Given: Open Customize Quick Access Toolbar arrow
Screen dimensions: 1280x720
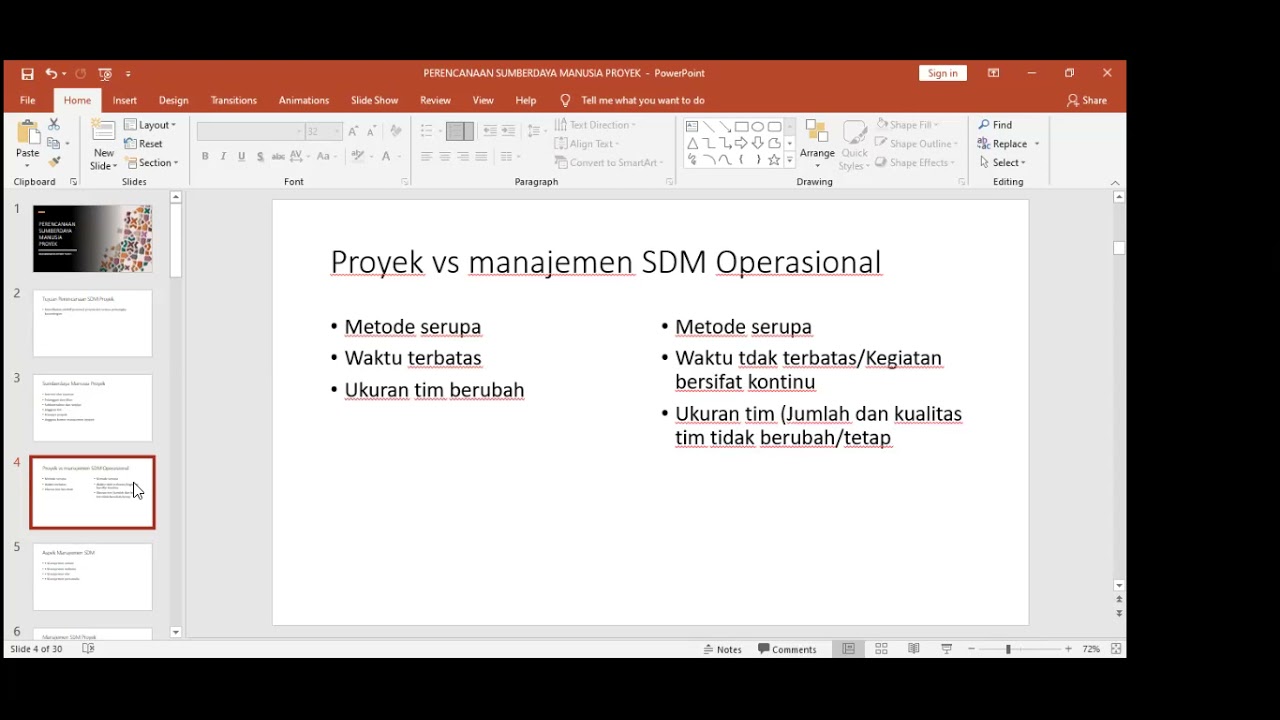Looking at the screenshot, I should (x=128, y=73).
